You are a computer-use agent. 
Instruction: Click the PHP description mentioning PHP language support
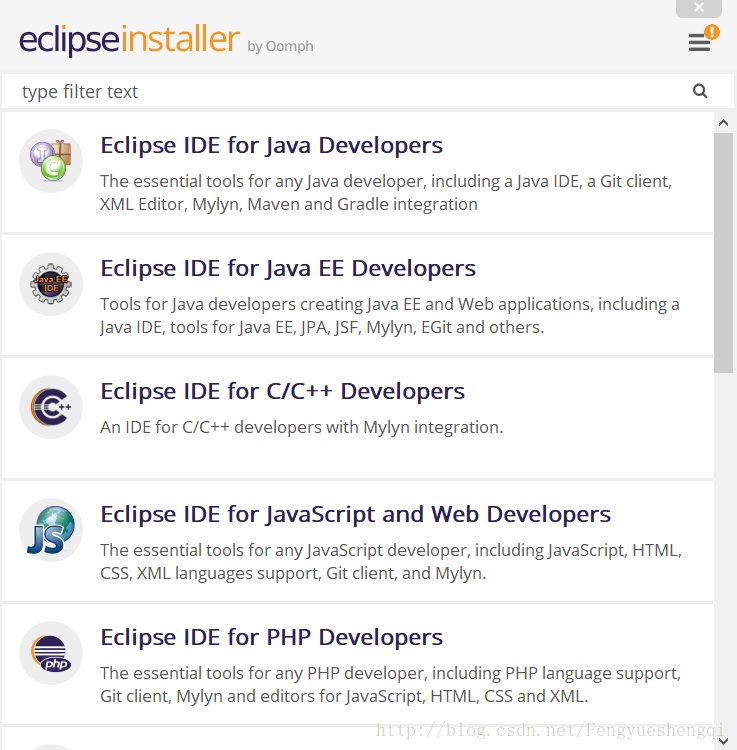click(390, 684)
